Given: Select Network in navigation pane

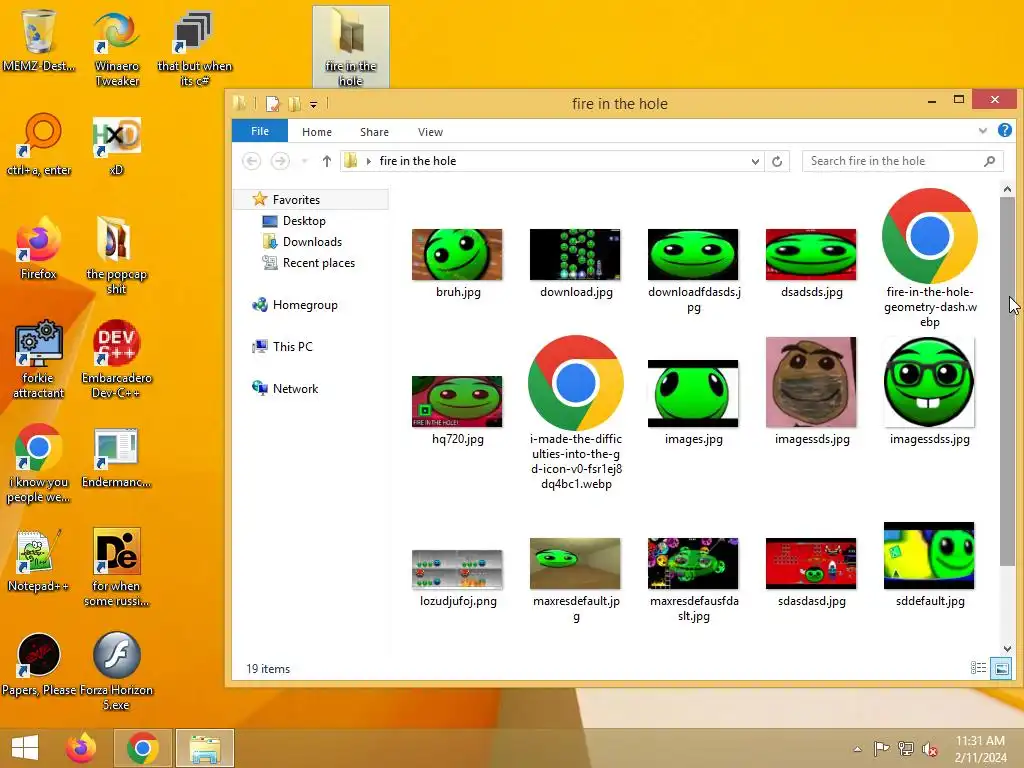Looking at the screenshot, I should click(x=285, y=388).
